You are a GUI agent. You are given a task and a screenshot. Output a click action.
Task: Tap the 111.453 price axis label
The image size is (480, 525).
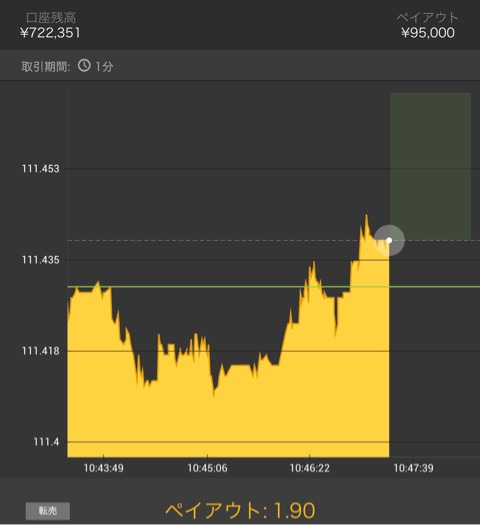(x=41, y=169)
